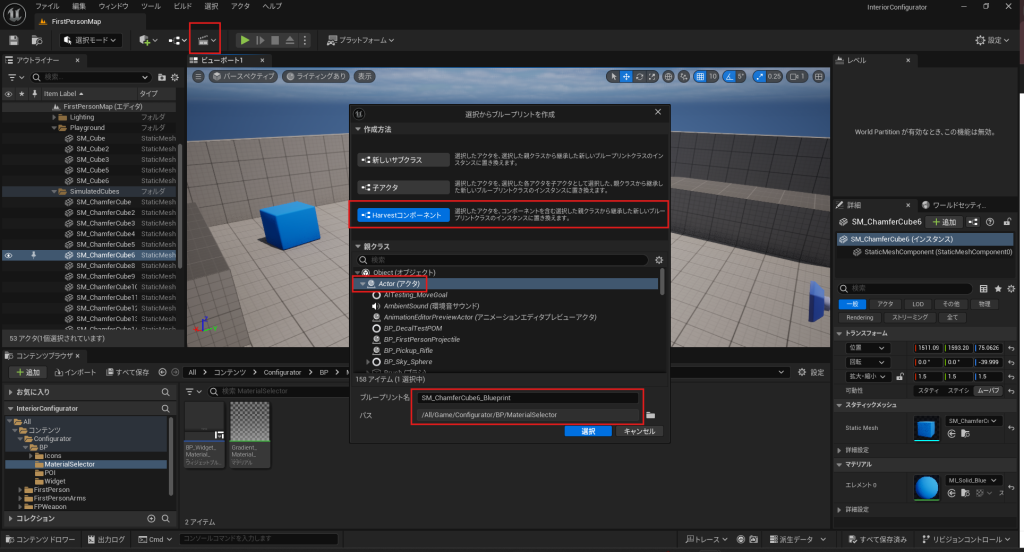Click the Blueprints toolbar icon
This screenshot has width=1024, height=552.
coord(176,40)
